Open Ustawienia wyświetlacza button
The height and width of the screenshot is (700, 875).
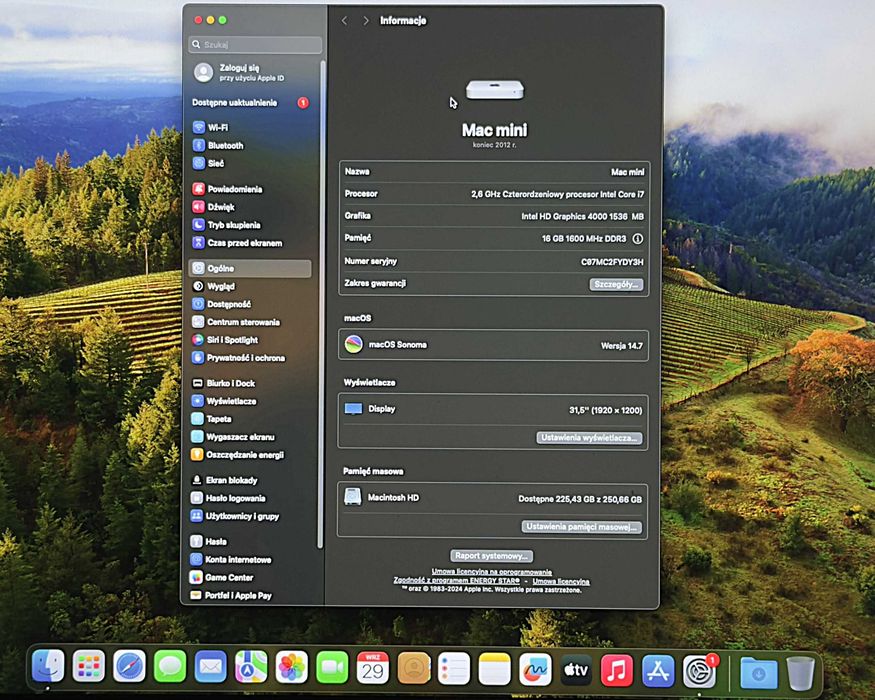point(589,438)
